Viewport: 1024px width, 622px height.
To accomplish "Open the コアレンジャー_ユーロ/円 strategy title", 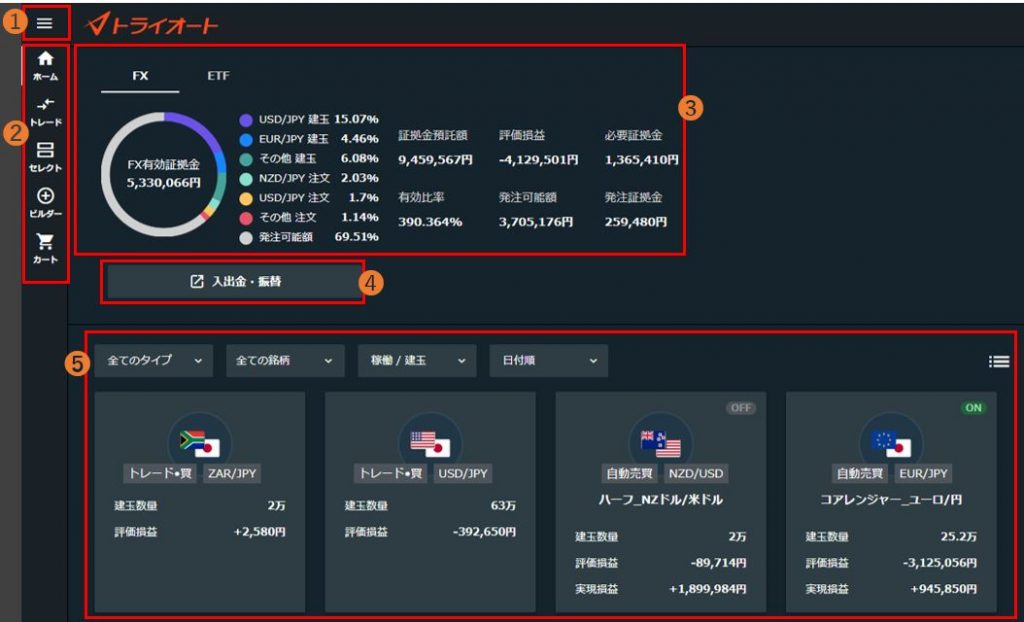I will click(x=891, y=500).
